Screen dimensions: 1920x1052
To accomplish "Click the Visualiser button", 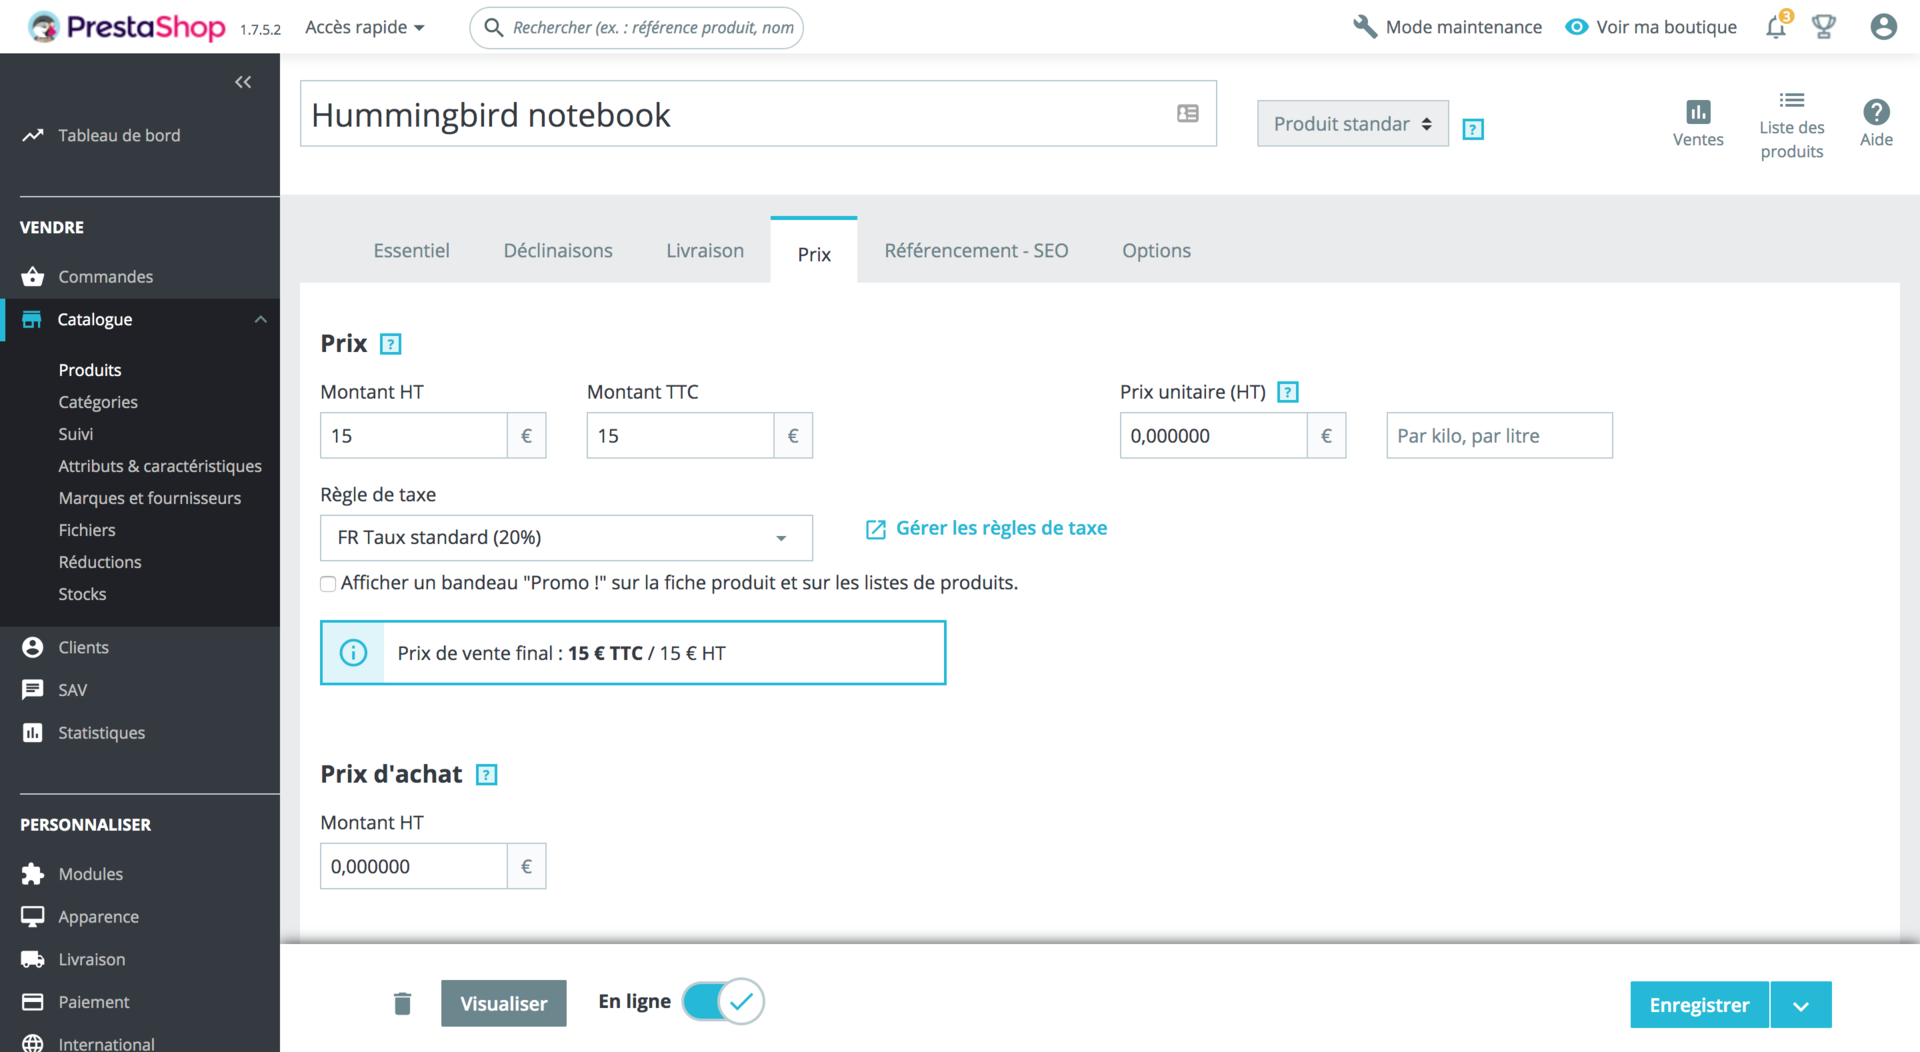I will (504, 1003).
